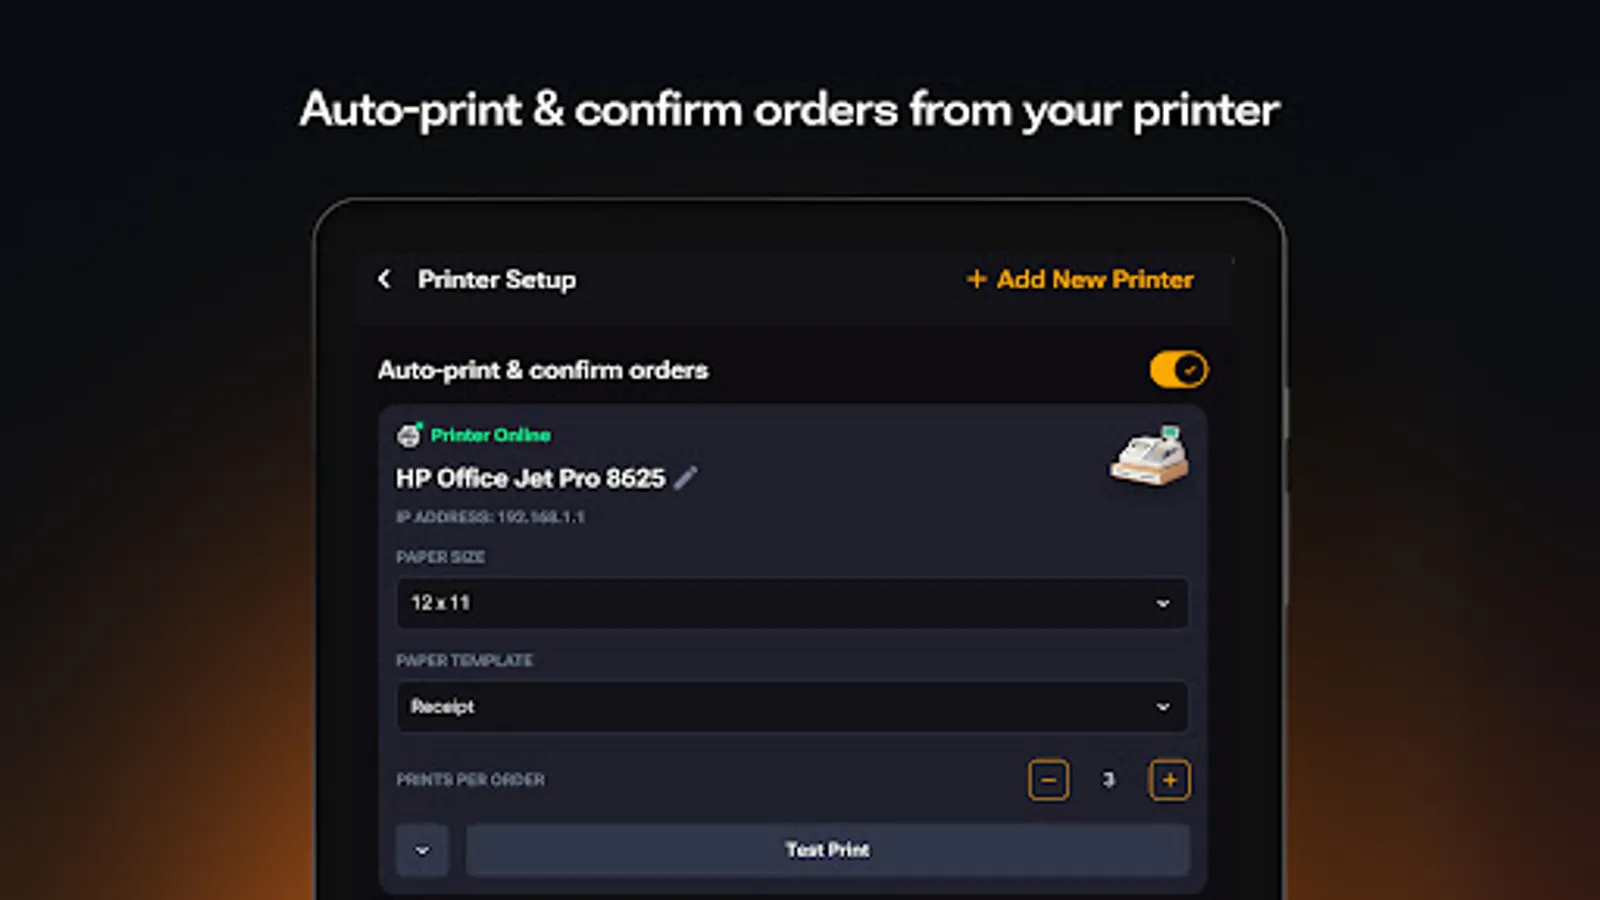
Task: Click the pencil icon to rename the printer
Action: pos(686,478)
